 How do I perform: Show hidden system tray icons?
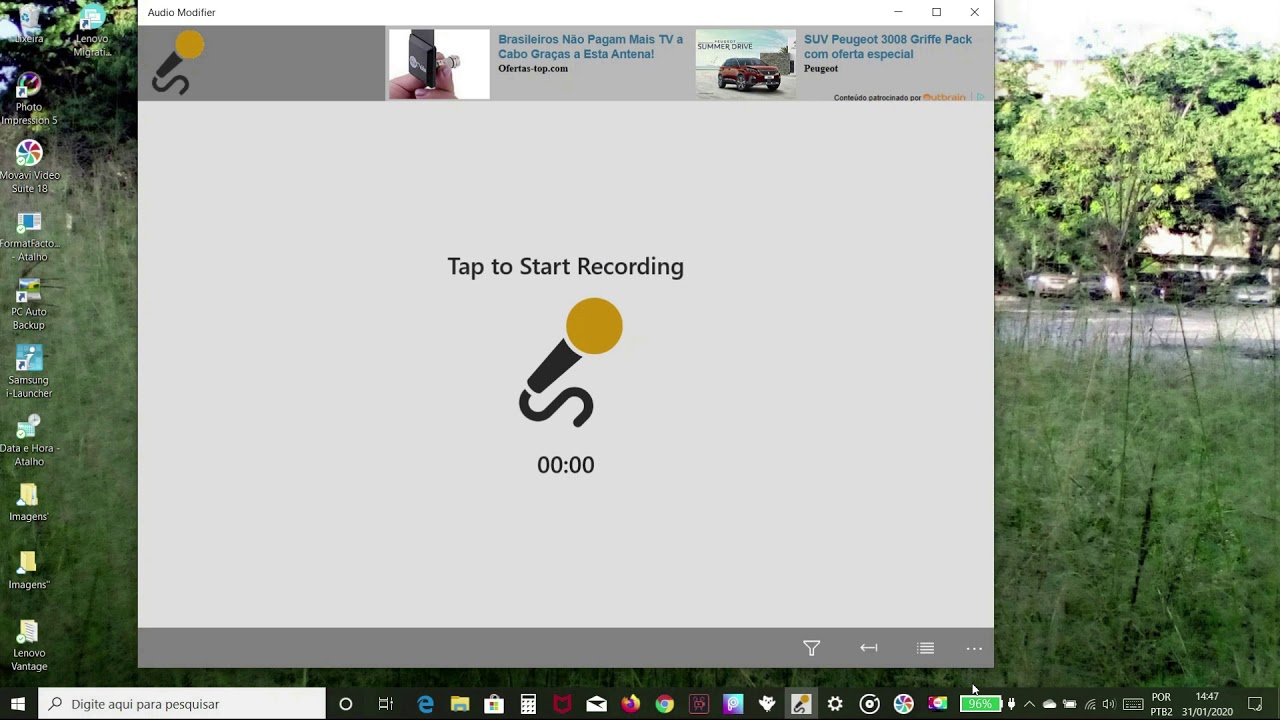tap(1029, 704)
